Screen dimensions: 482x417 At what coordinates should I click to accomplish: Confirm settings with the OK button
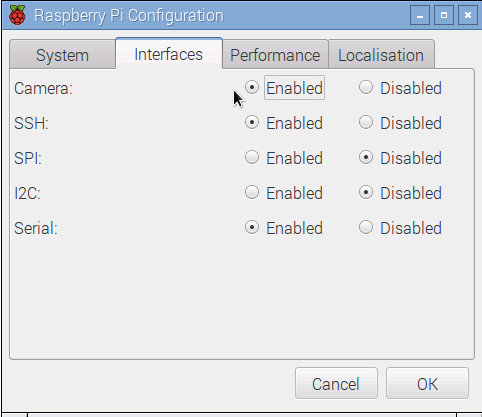click(427, 383)
